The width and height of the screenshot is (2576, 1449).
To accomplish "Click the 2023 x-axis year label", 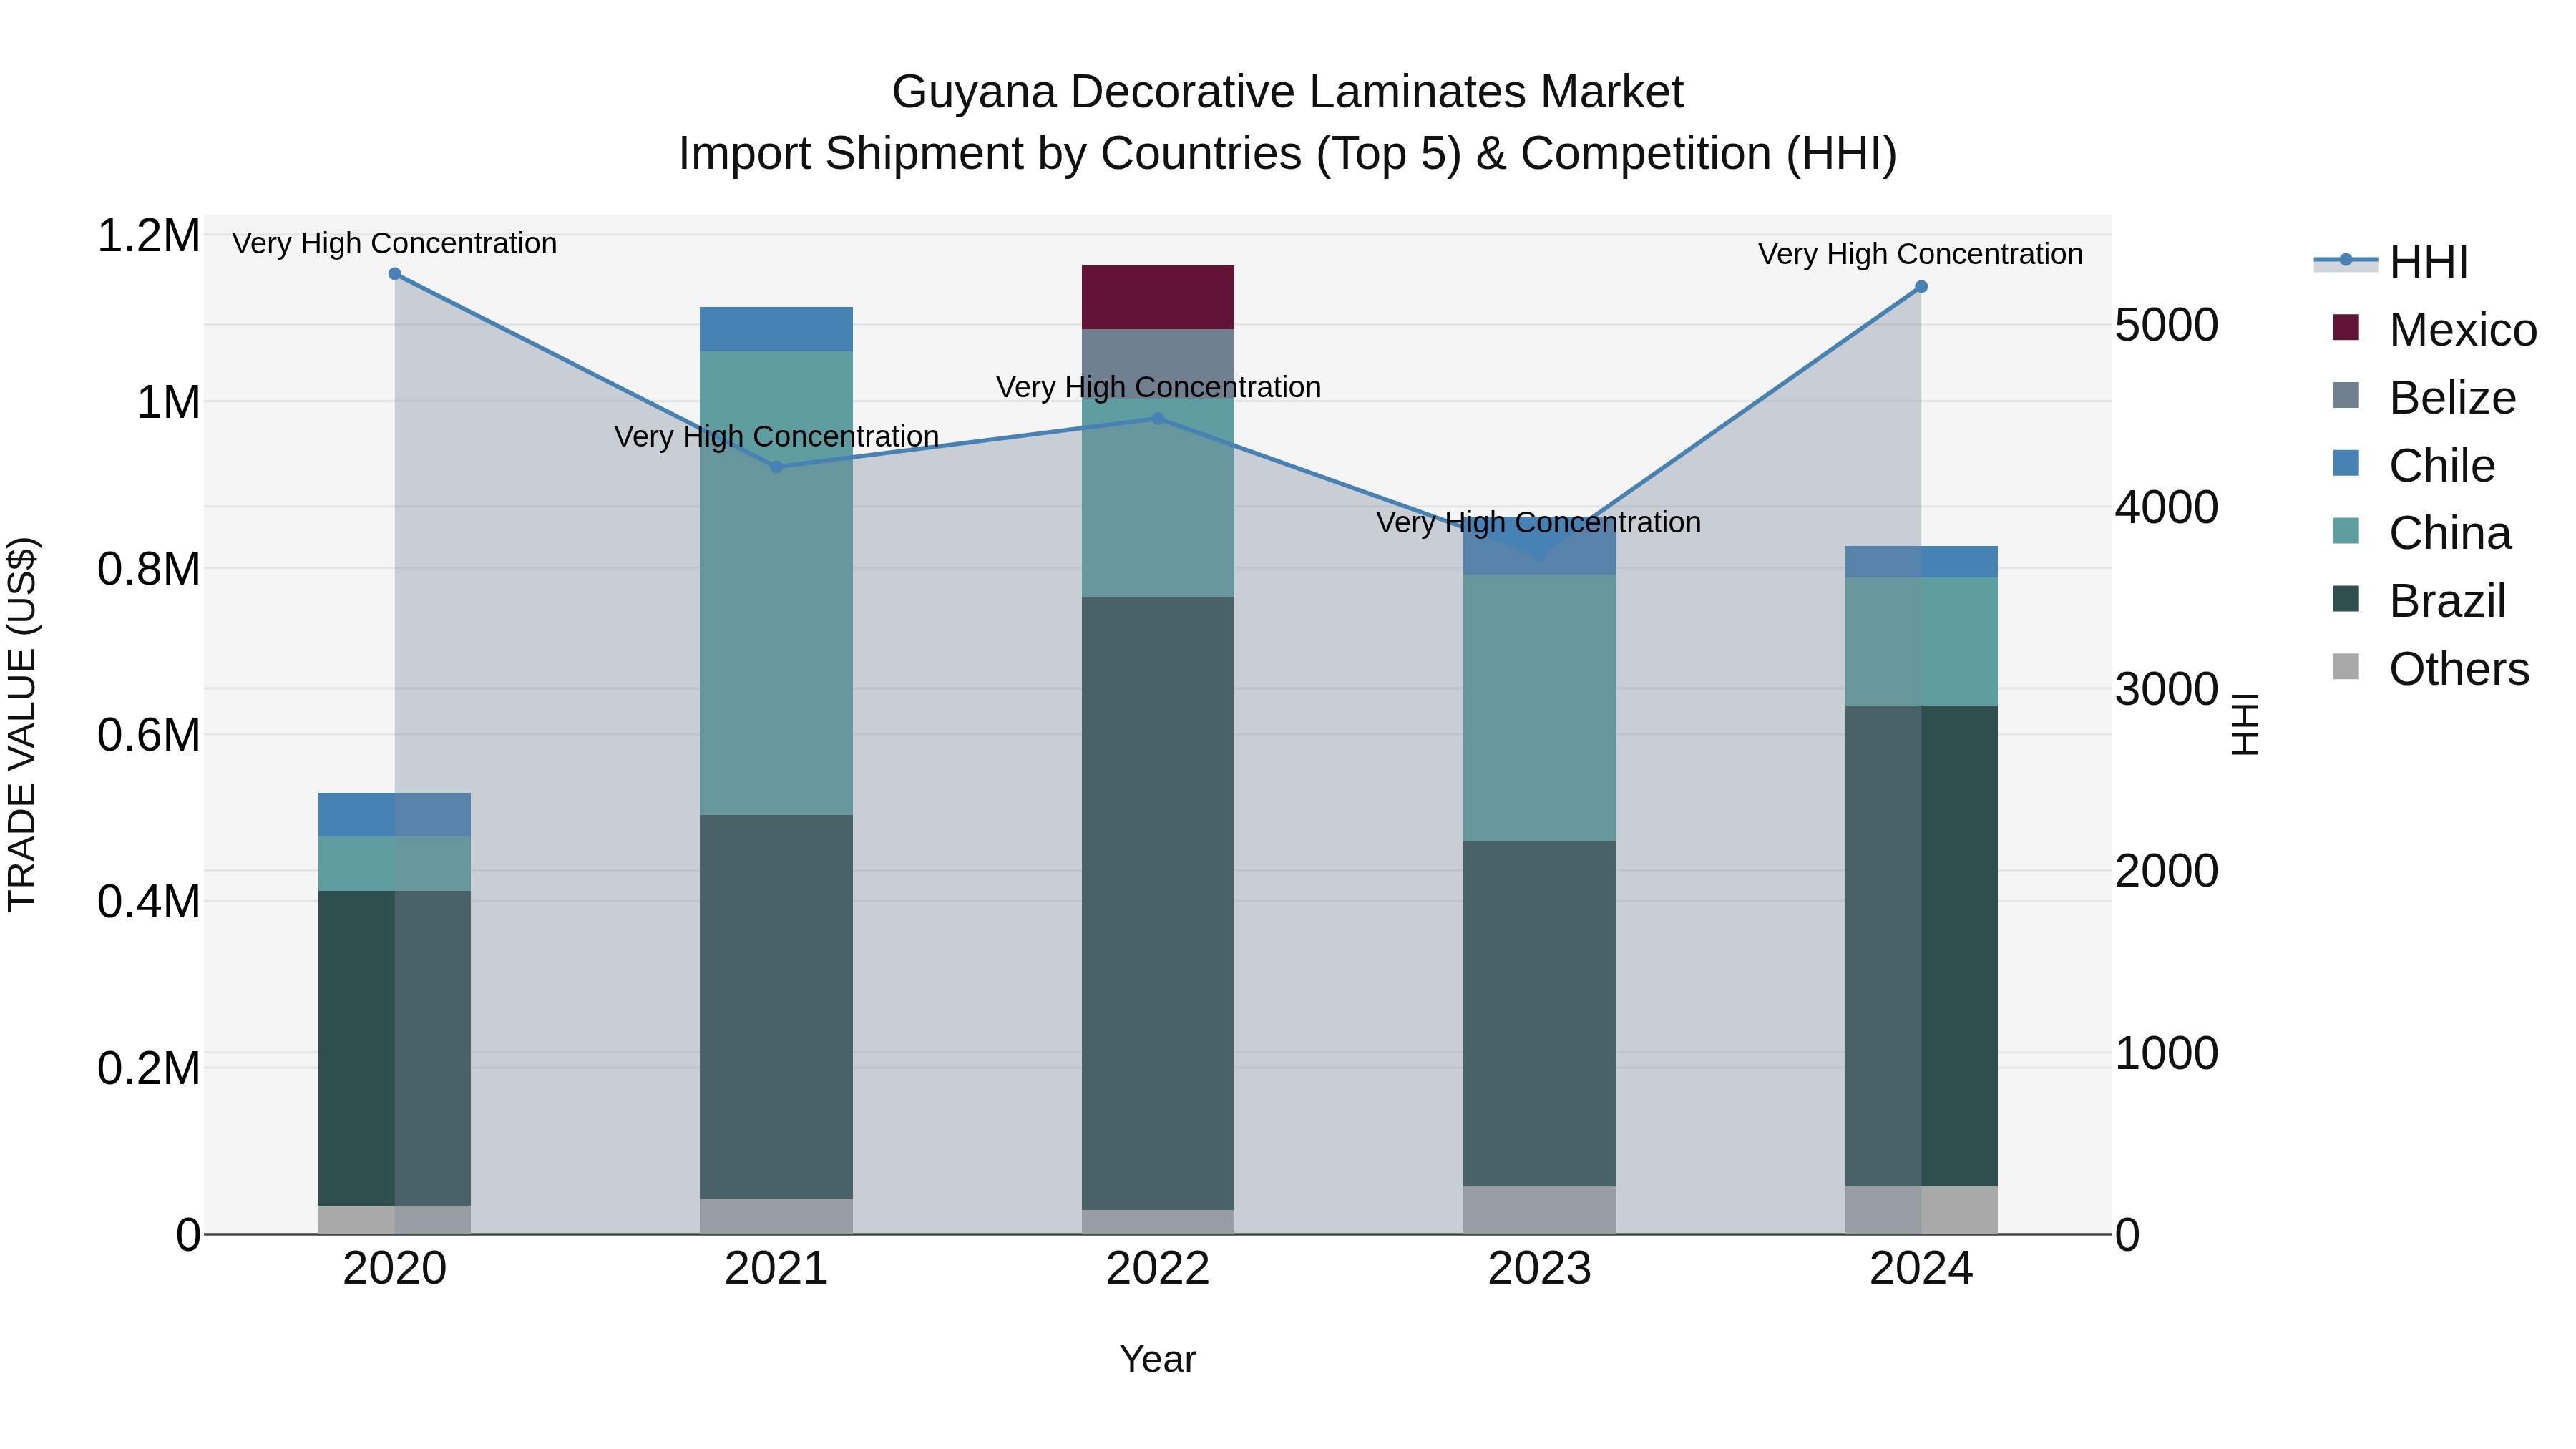I will pos(1539,1269).
